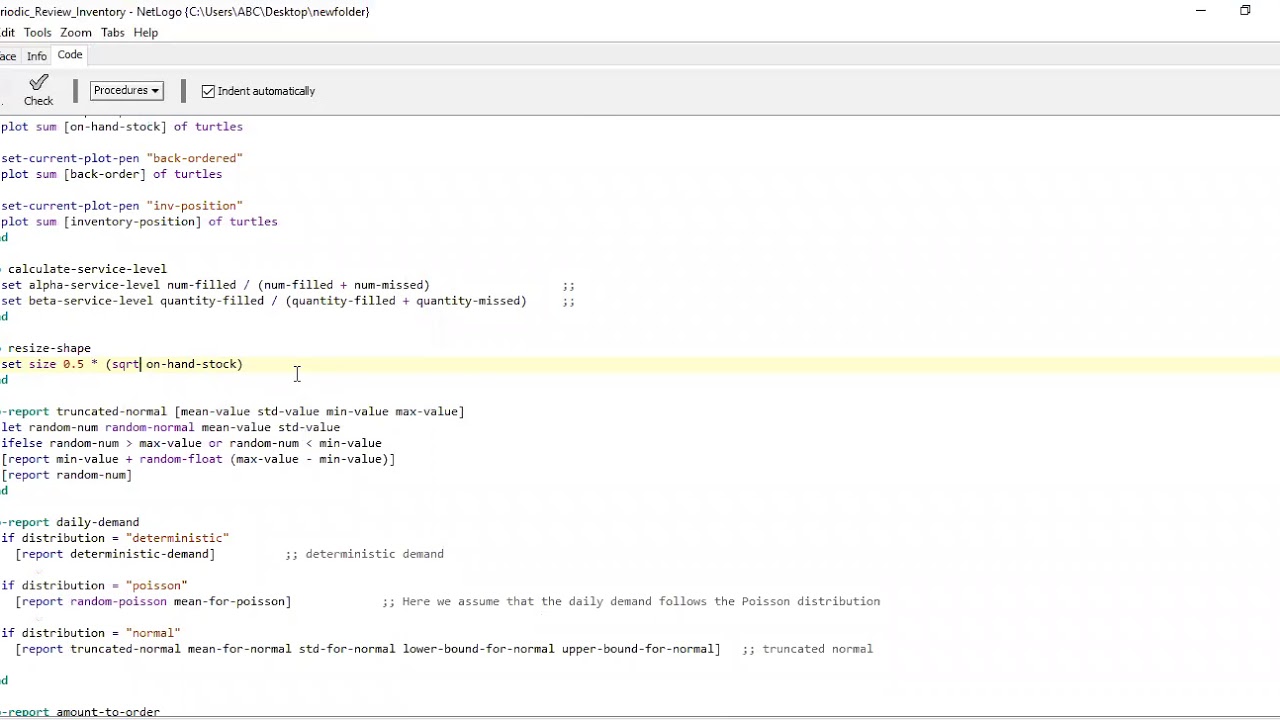The image size is (1280, 720).
Task: Click 'if distribution = "poisson"' line
Action: [94, 586]
